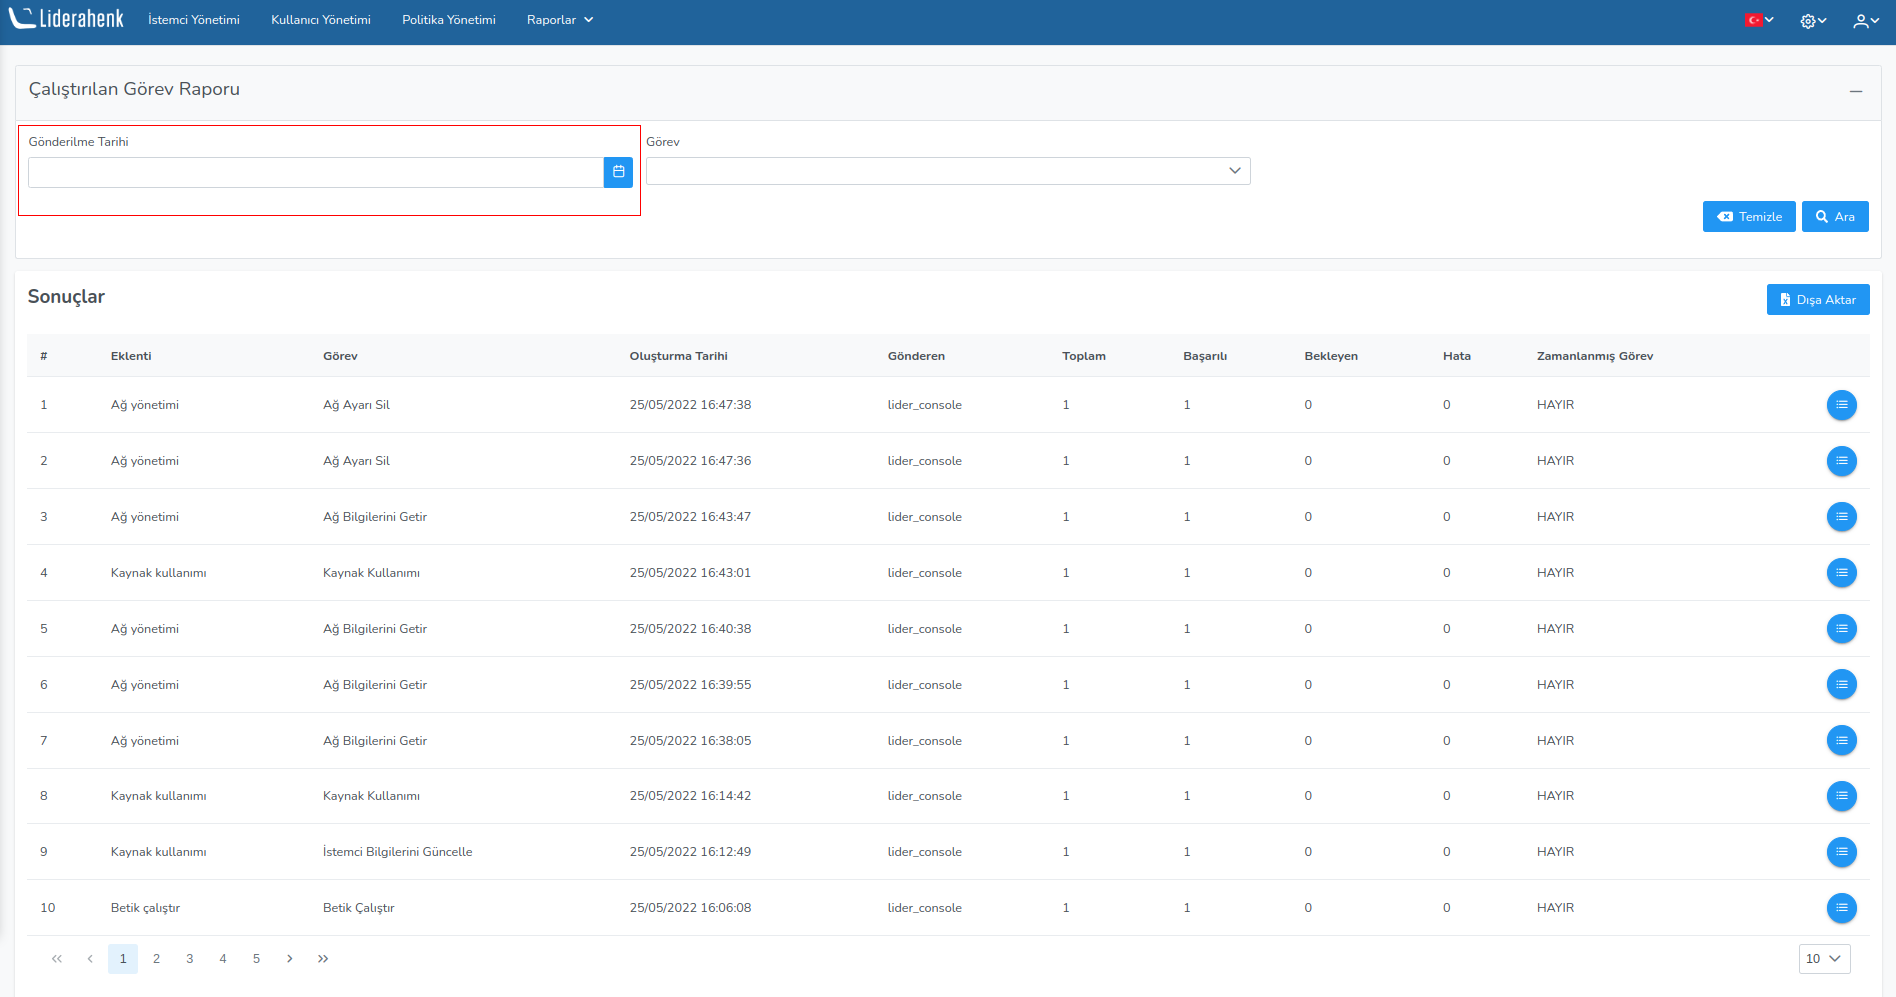Click the Dışa Aktar export button
Screen dimensions: 1896x997
click(x=1817, y=300)
